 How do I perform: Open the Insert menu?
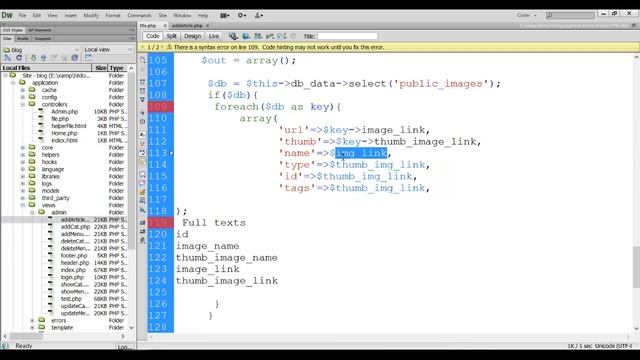(70, 16)
